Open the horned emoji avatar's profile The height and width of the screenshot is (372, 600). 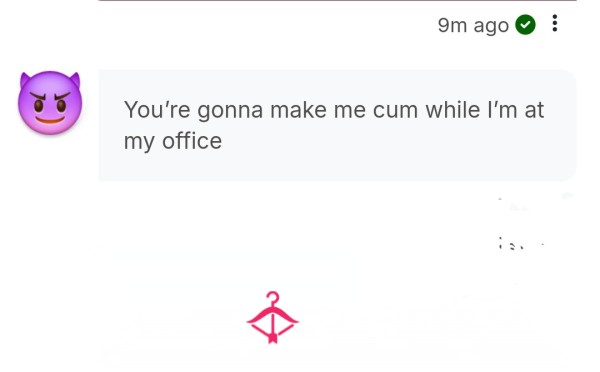(x=50, y=103)
